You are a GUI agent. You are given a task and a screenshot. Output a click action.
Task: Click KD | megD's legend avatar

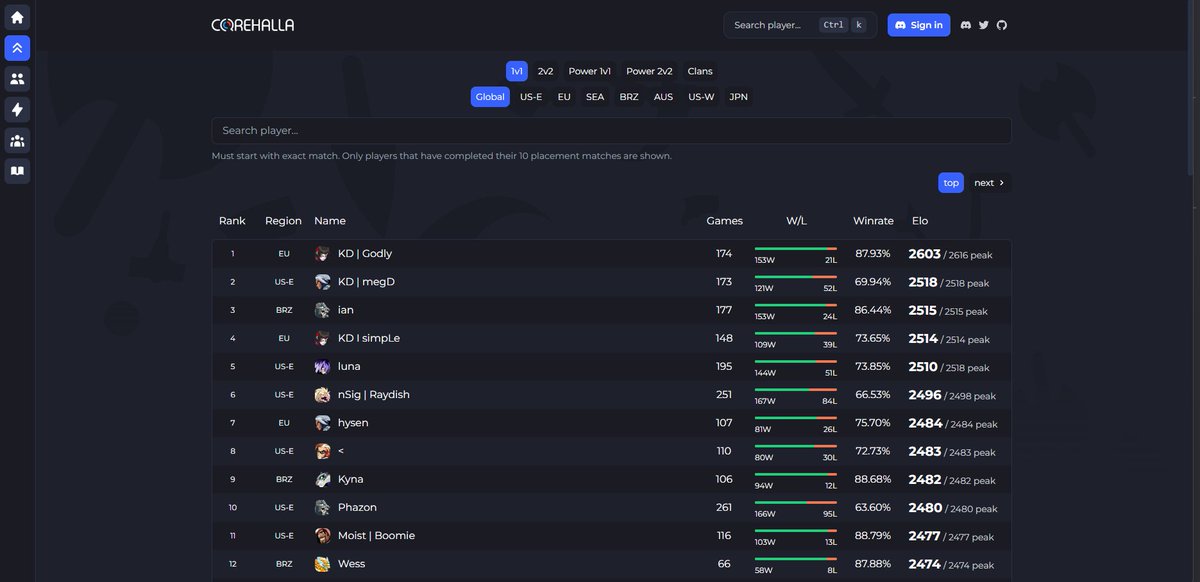point(322,282)
